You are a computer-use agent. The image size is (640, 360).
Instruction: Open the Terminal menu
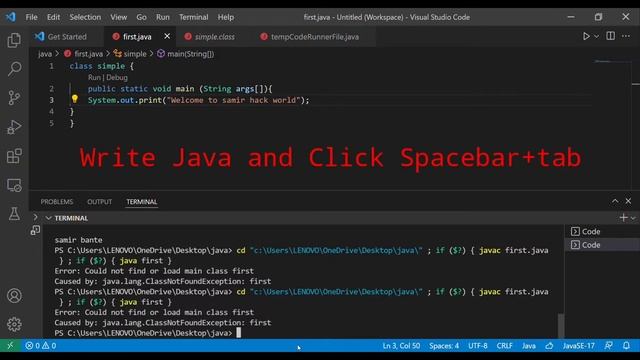point(193,17)
